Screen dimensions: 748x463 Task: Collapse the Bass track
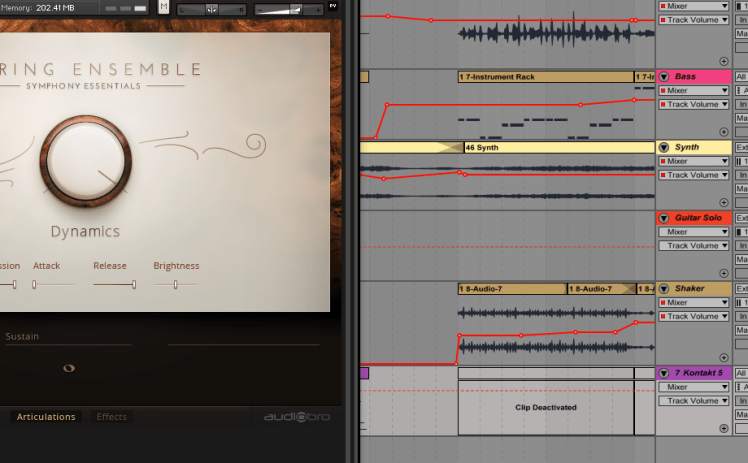(664, 77)
